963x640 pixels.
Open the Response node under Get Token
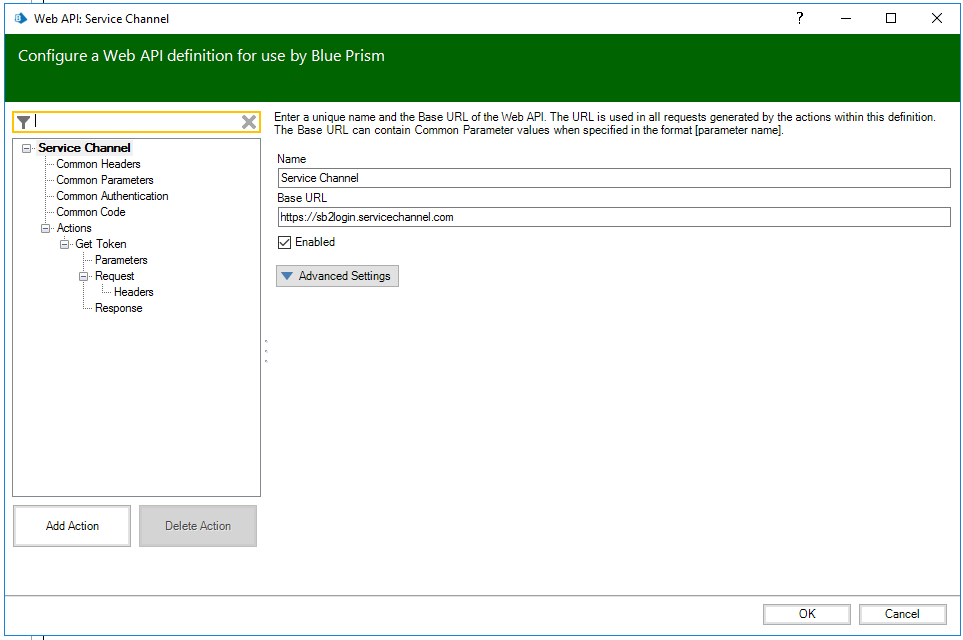click(118, 308)
